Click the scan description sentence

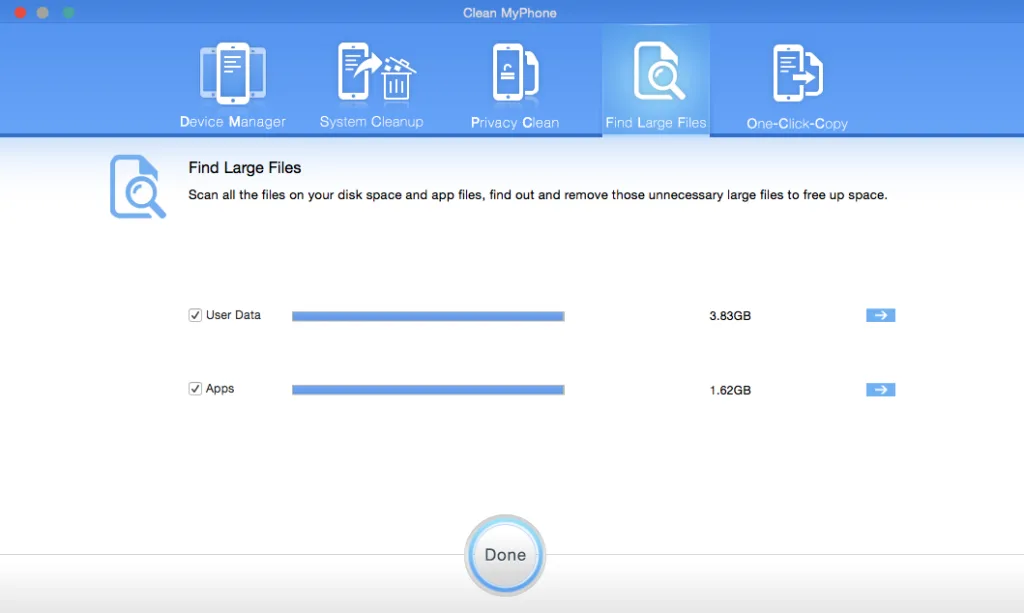pos(537,195)
